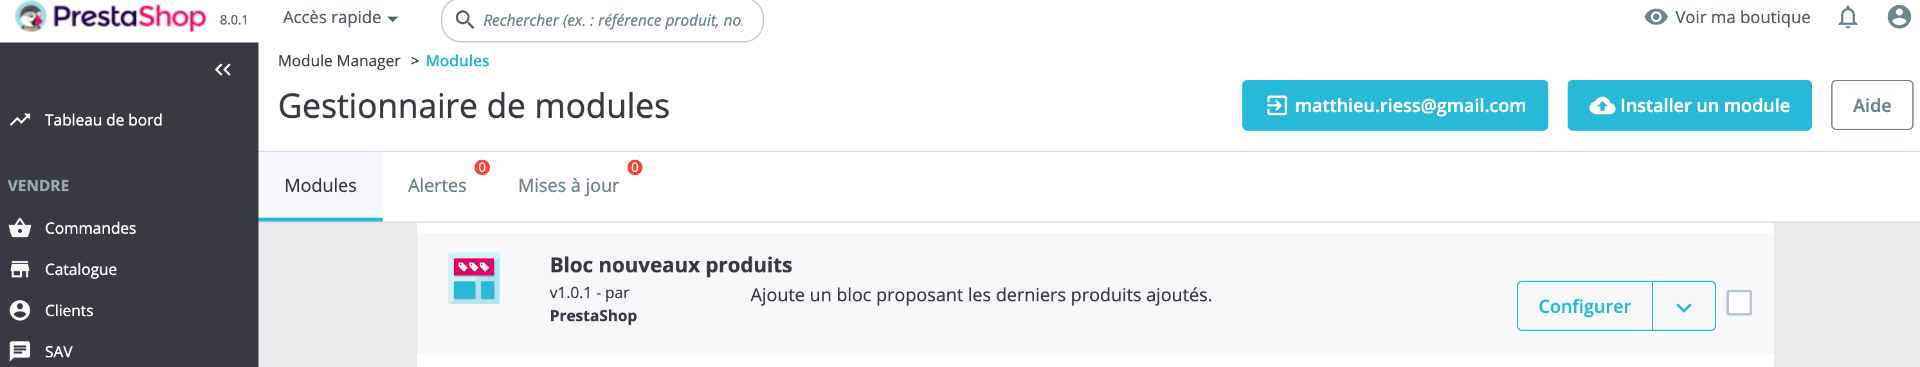1920x367 pixels.
Task: Click the Catalogue store icon
Action: pos(20,269)
